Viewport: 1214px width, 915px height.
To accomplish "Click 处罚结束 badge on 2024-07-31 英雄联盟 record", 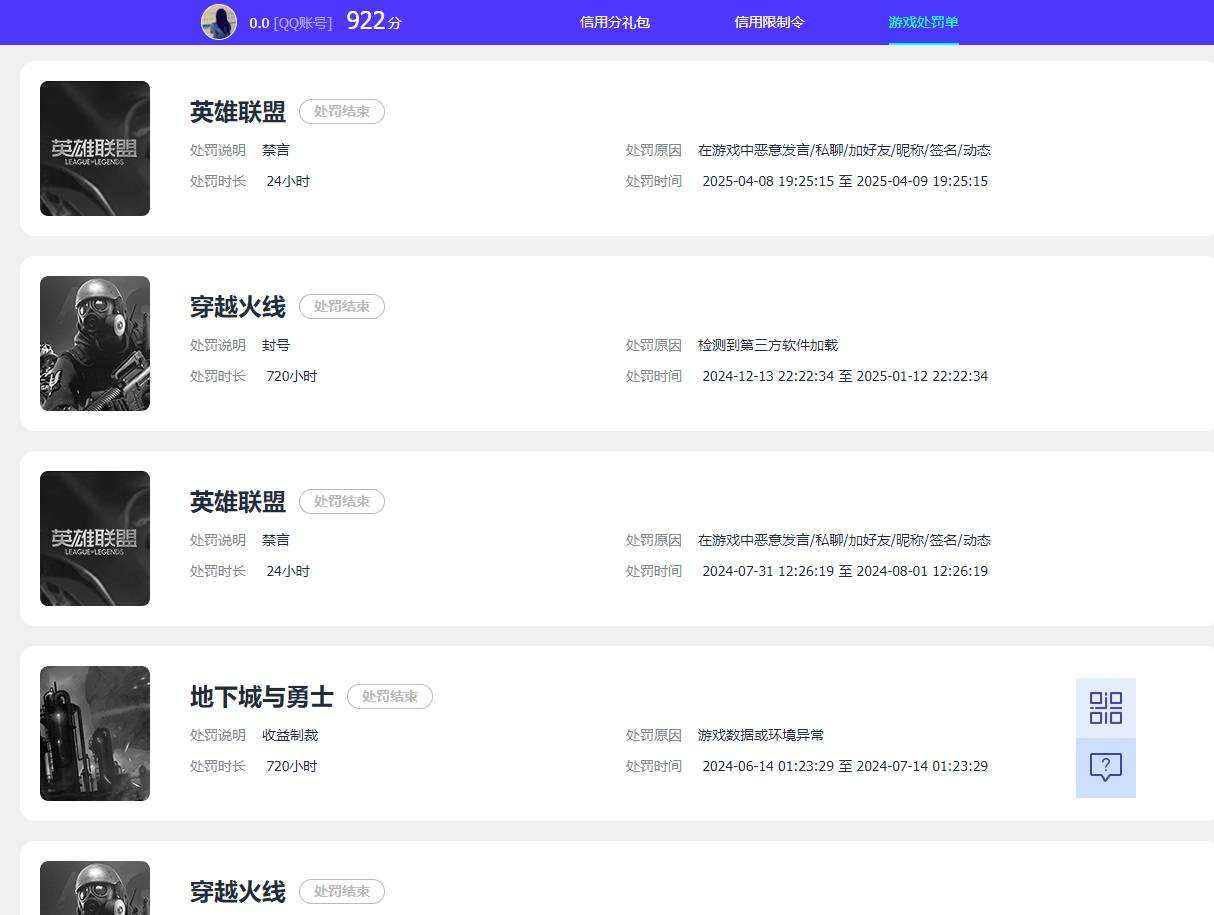I will pos(342,501).
